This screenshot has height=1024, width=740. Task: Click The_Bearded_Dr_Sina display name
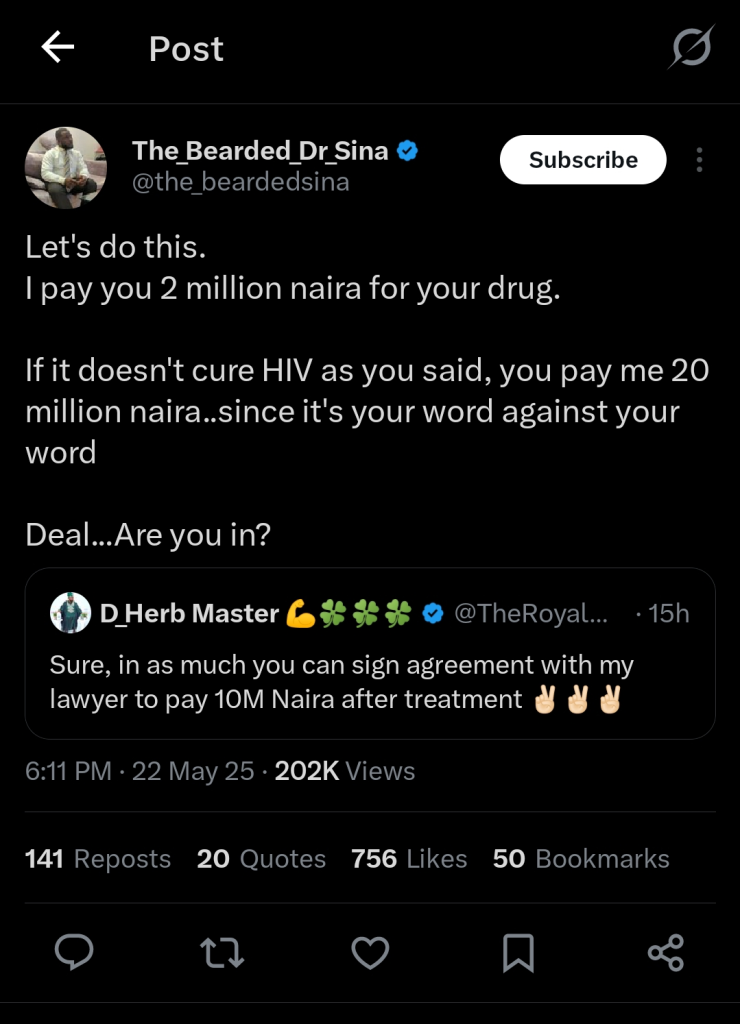click(260, 151)
